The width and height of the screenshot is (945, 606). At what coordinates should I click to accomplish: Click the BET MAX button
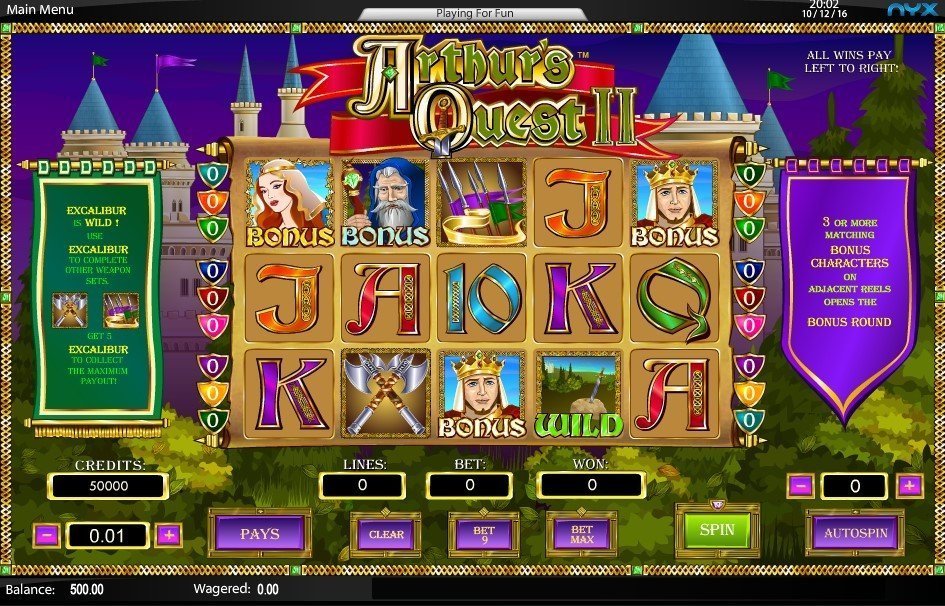click(x=582, y=534)
